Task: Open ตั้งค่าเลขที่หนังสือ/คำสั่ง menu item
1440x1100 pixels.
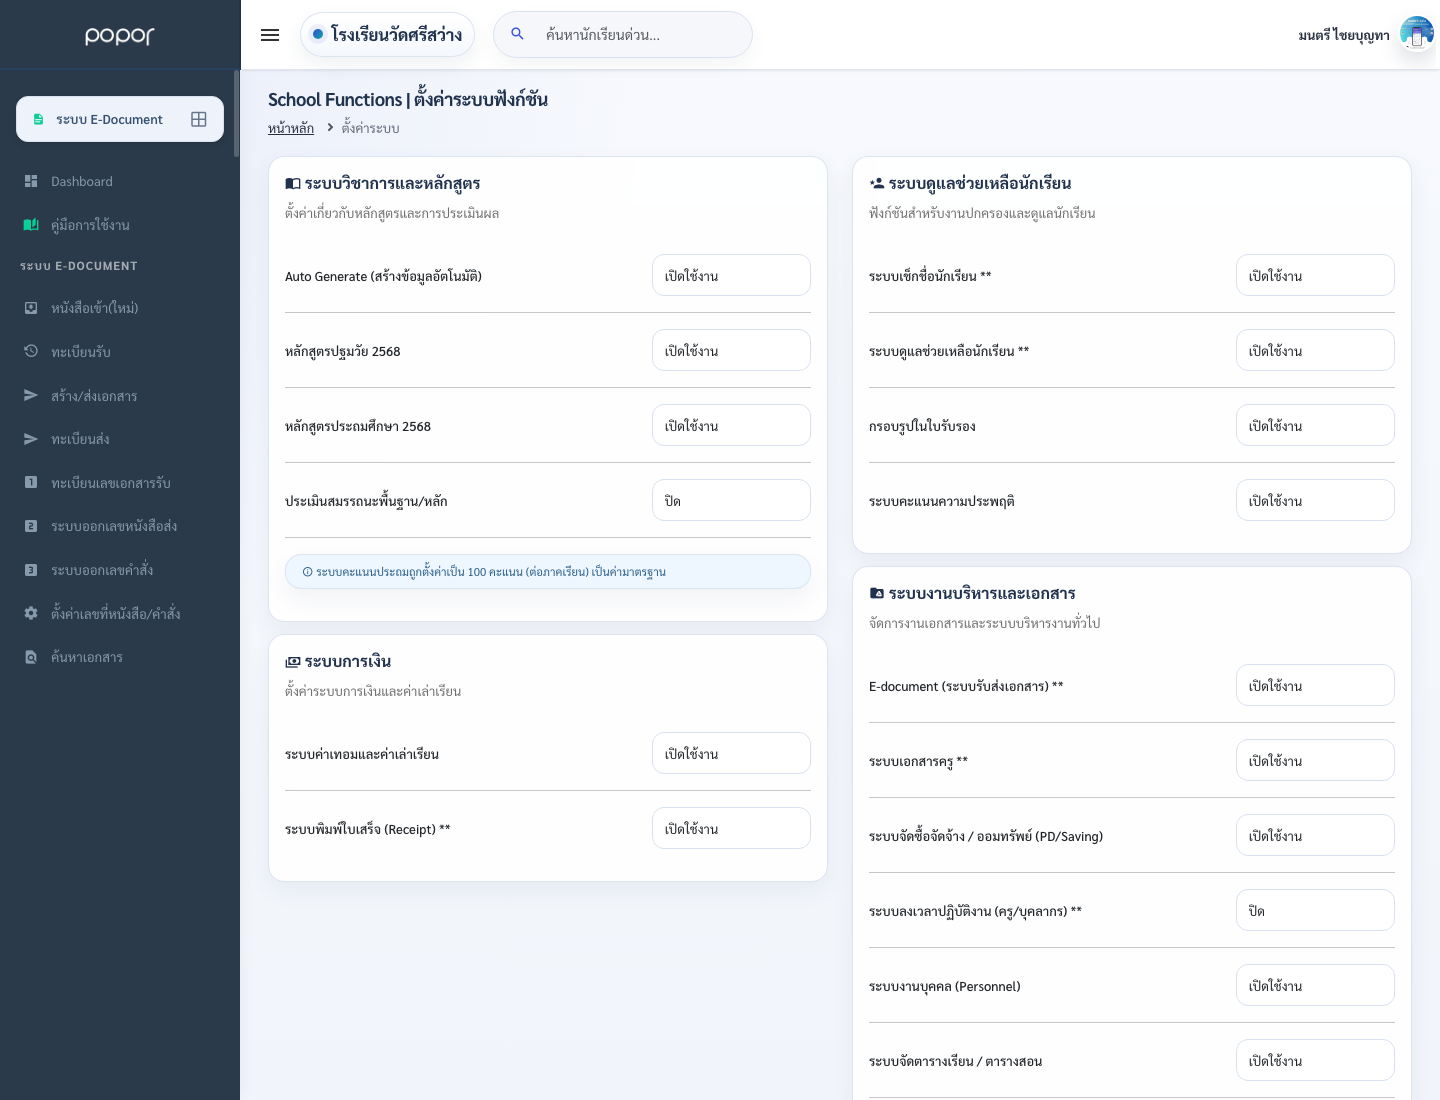Action: click(120, 613)
